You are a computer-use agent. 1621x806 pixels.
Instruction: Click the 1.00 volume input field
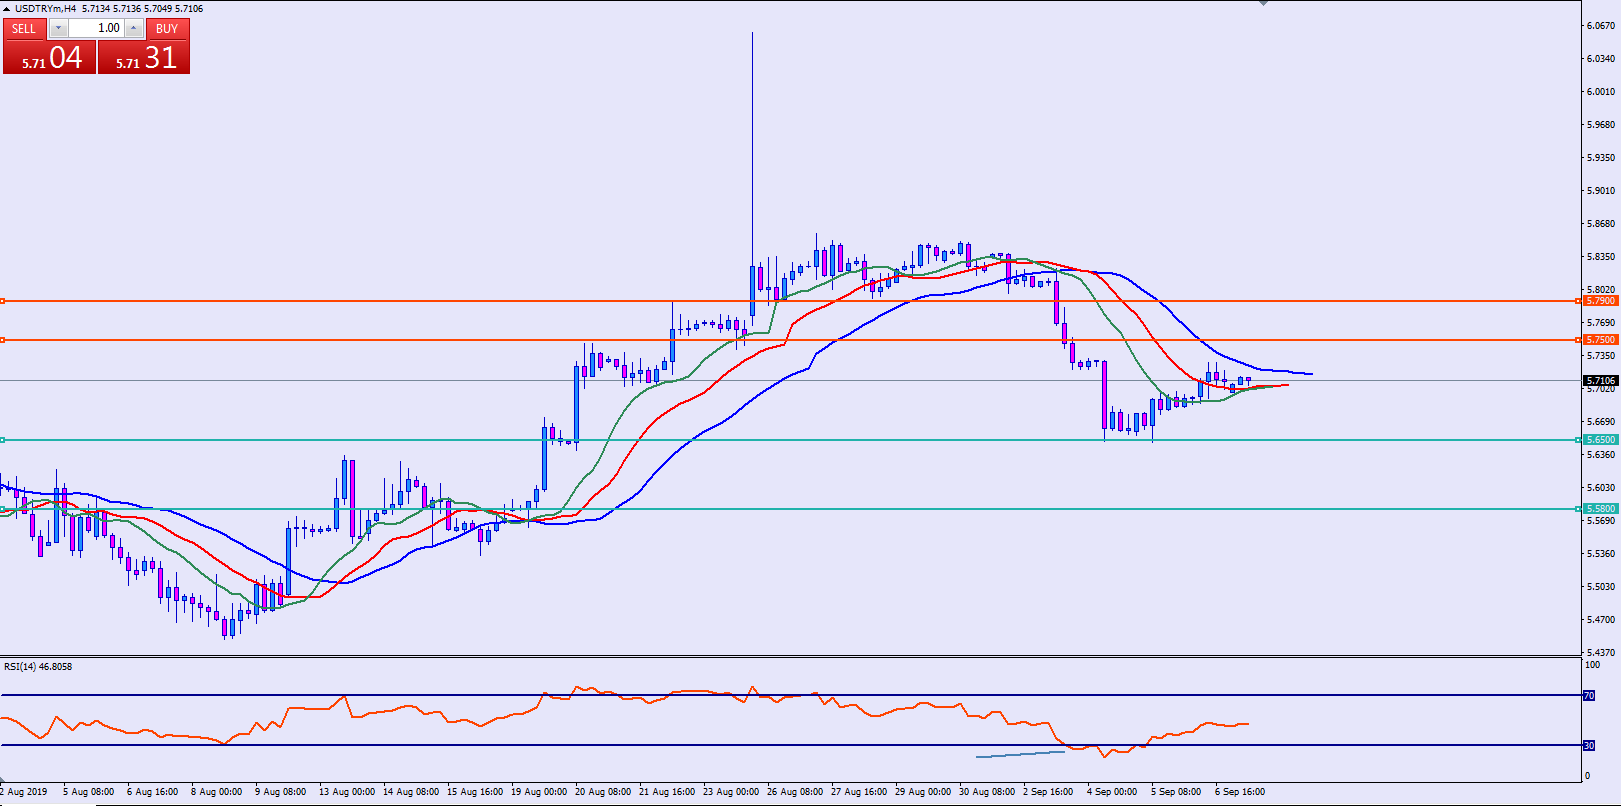96,29
